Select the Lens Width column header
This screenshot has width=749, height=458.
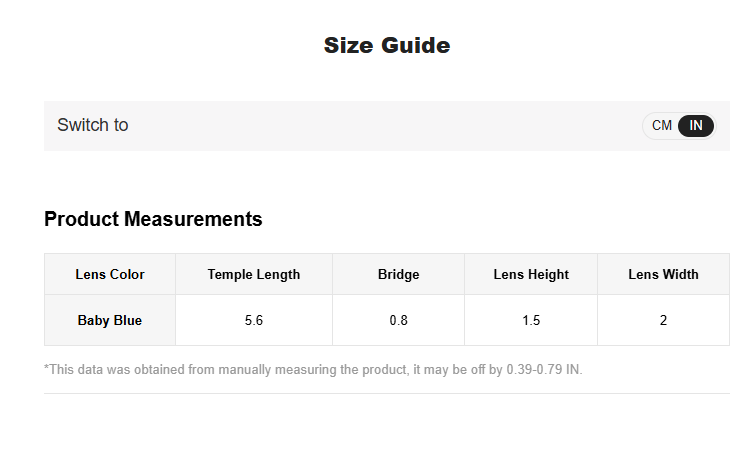[663, 274]
